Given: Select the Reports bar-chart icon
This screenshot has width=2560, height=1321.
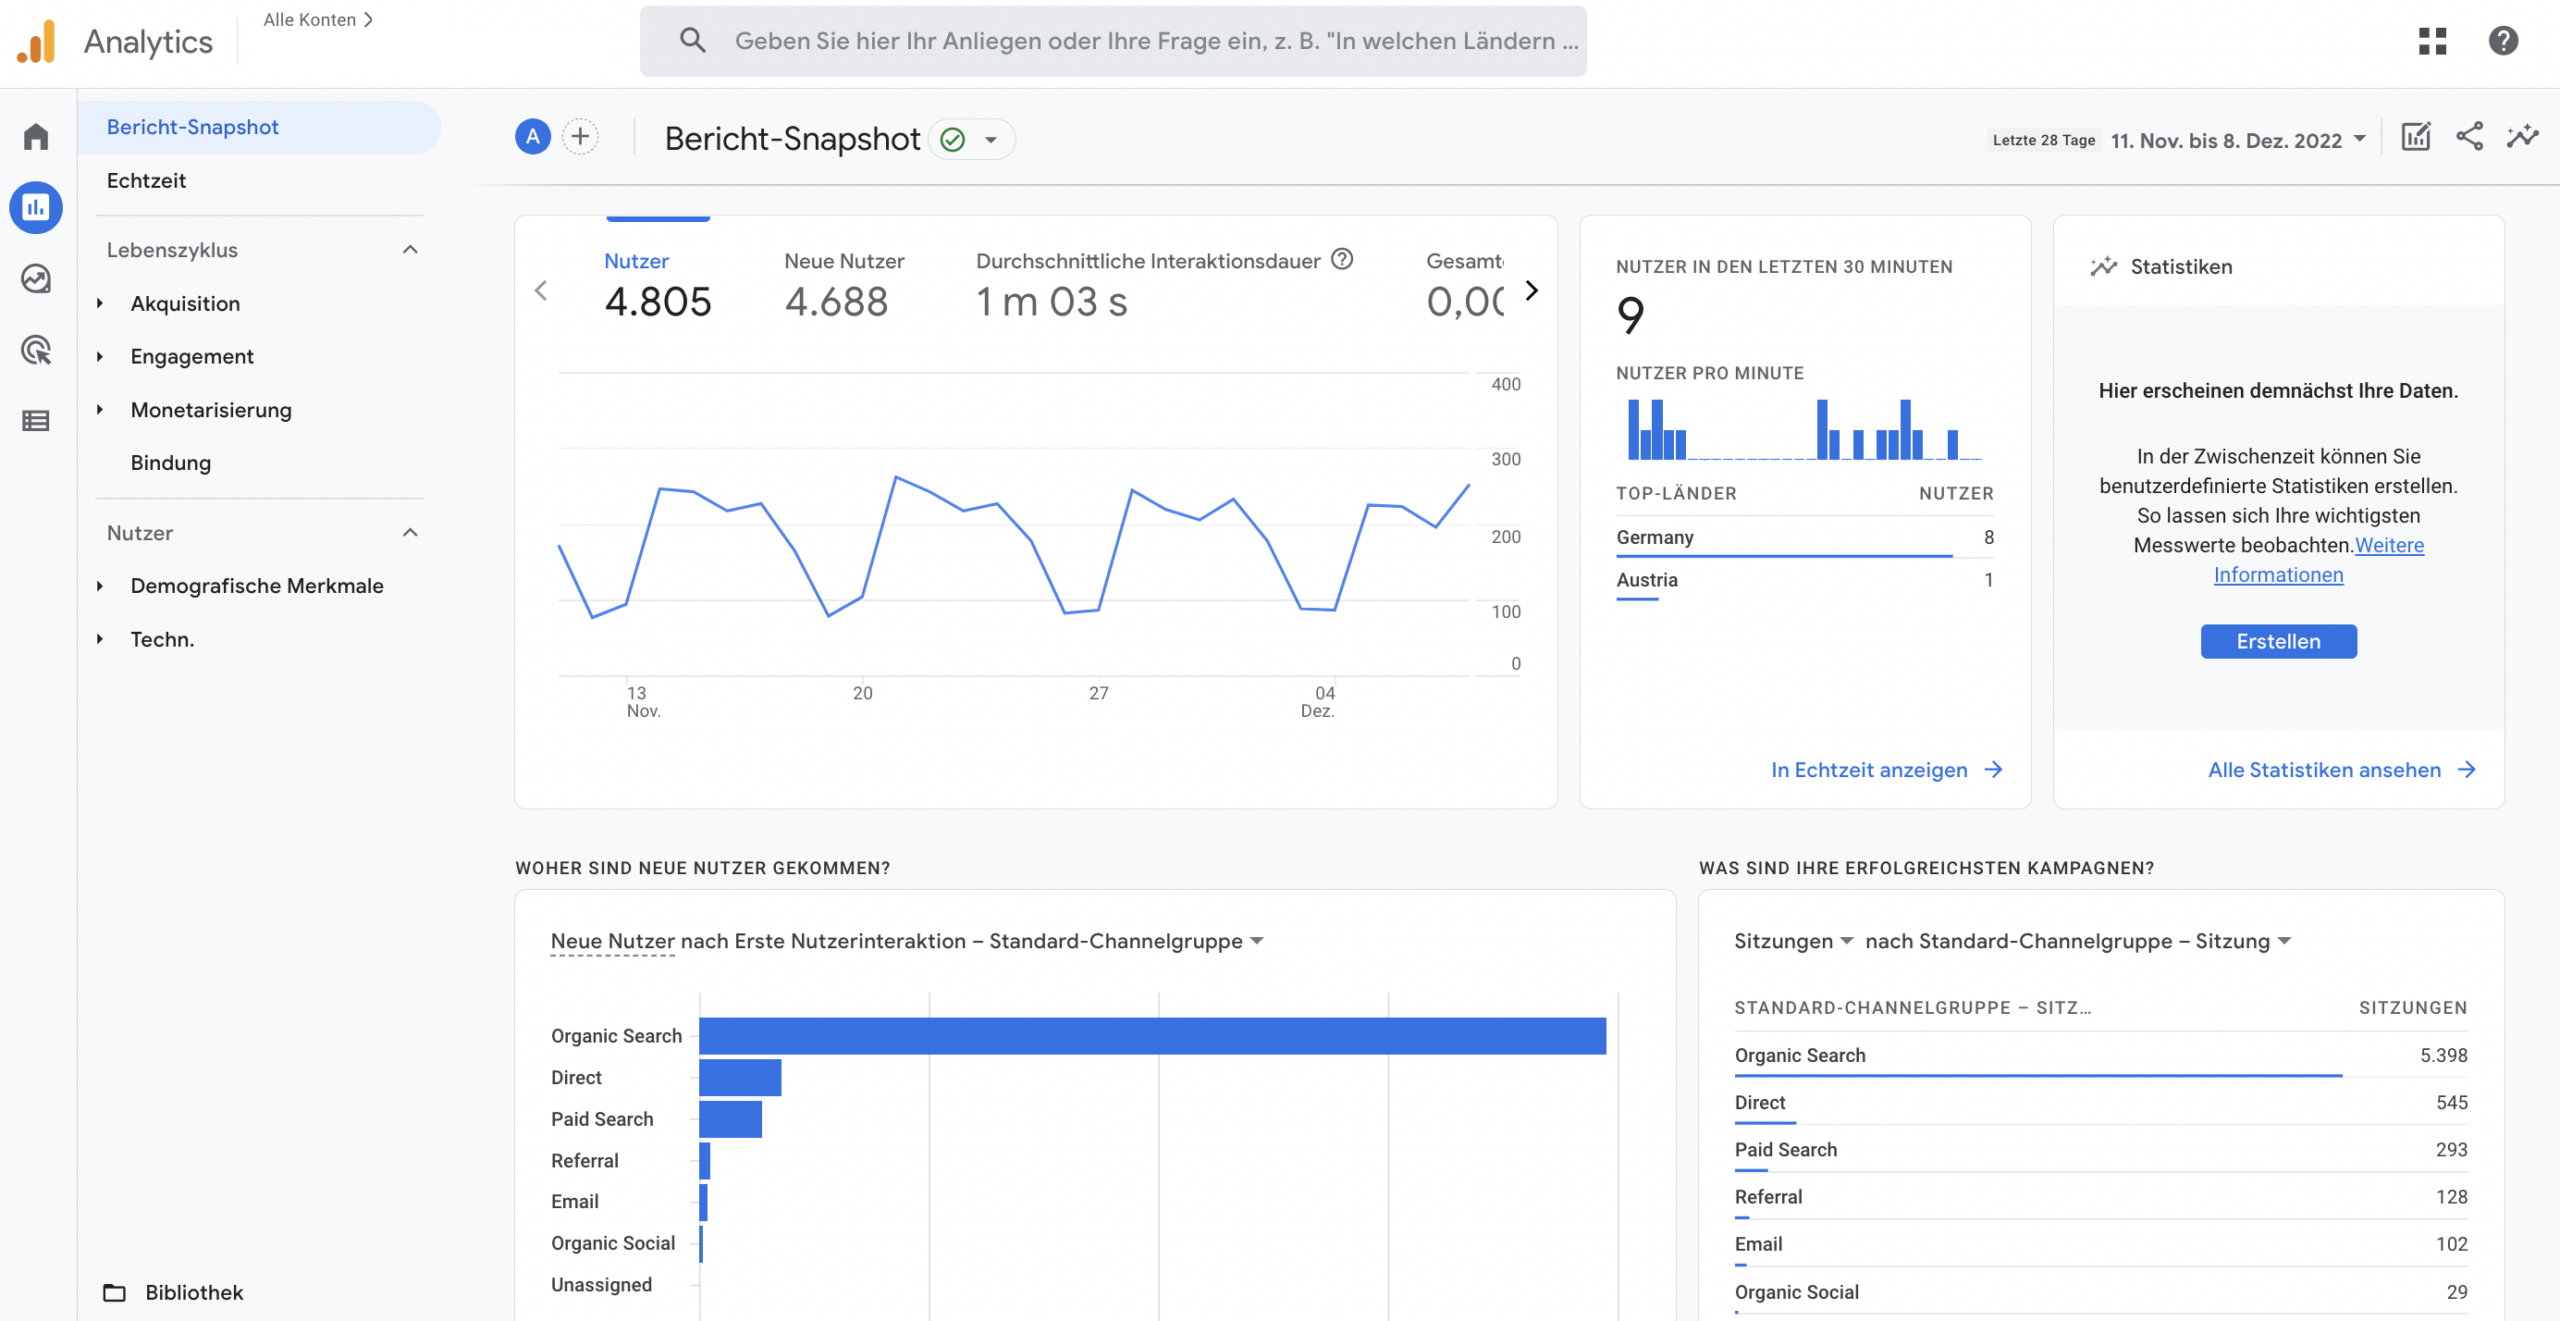Looking at the screenshot, I should 36,207.
